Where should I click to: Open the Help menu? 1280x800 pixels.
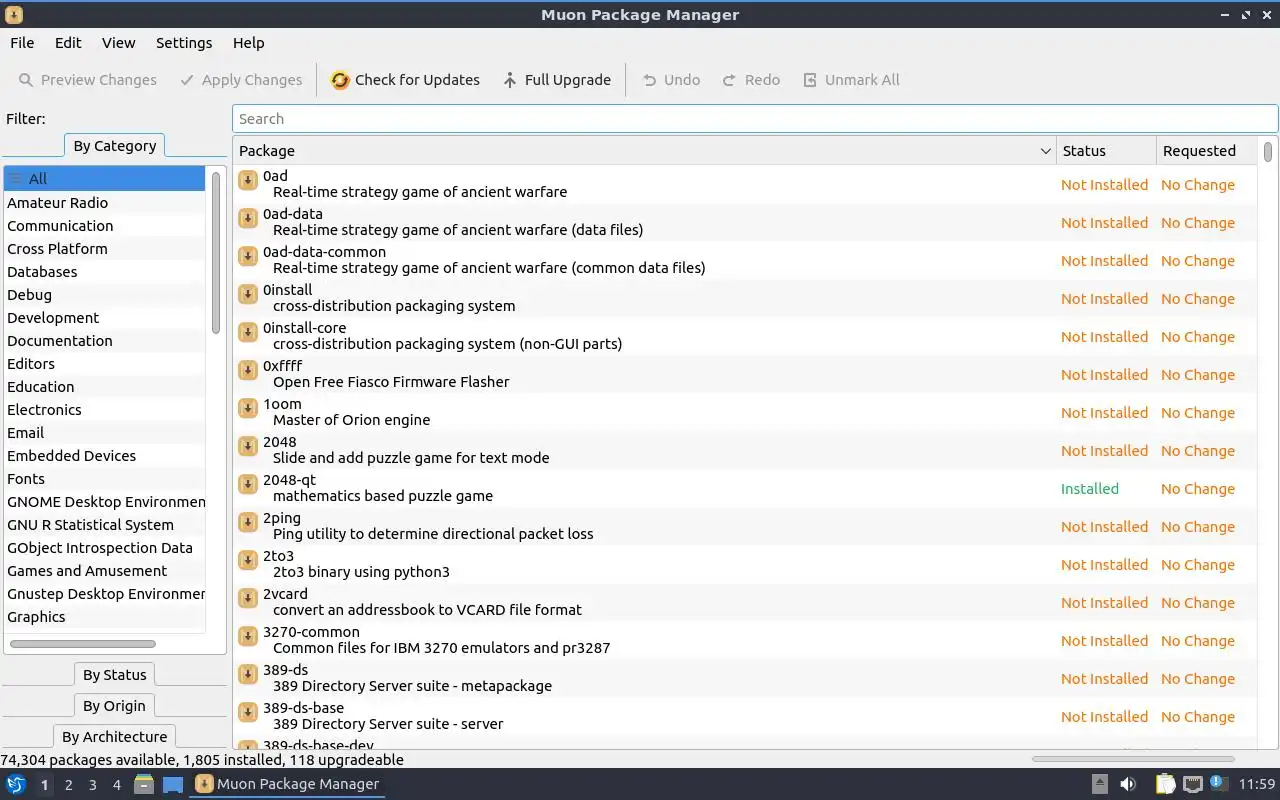coord(249,43)
